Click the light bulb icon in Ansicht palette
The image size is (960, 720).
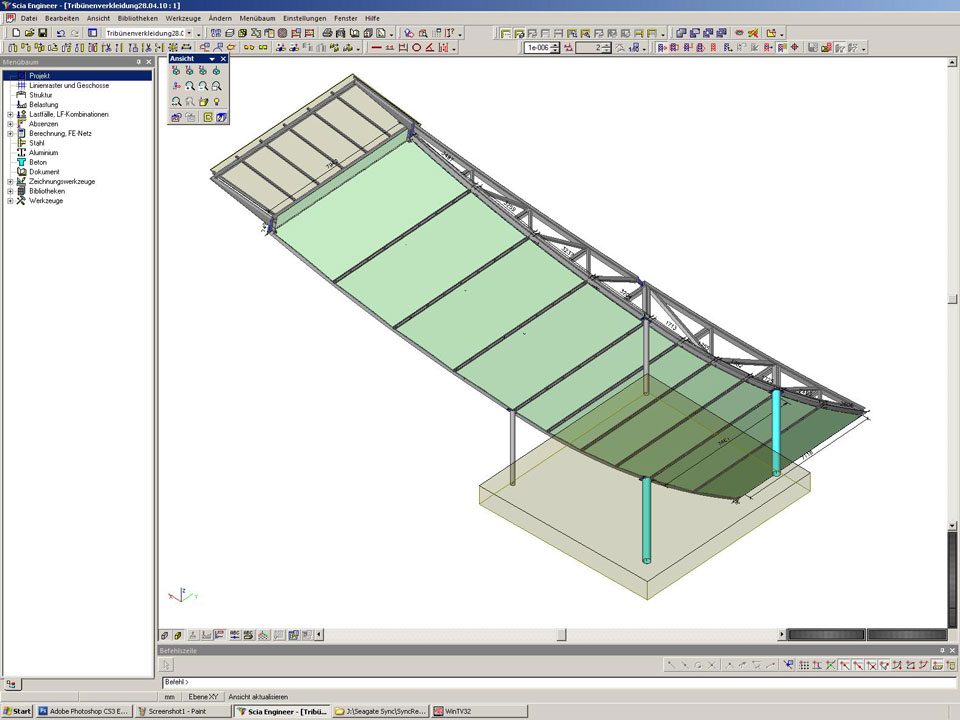[x=216, y=101]
